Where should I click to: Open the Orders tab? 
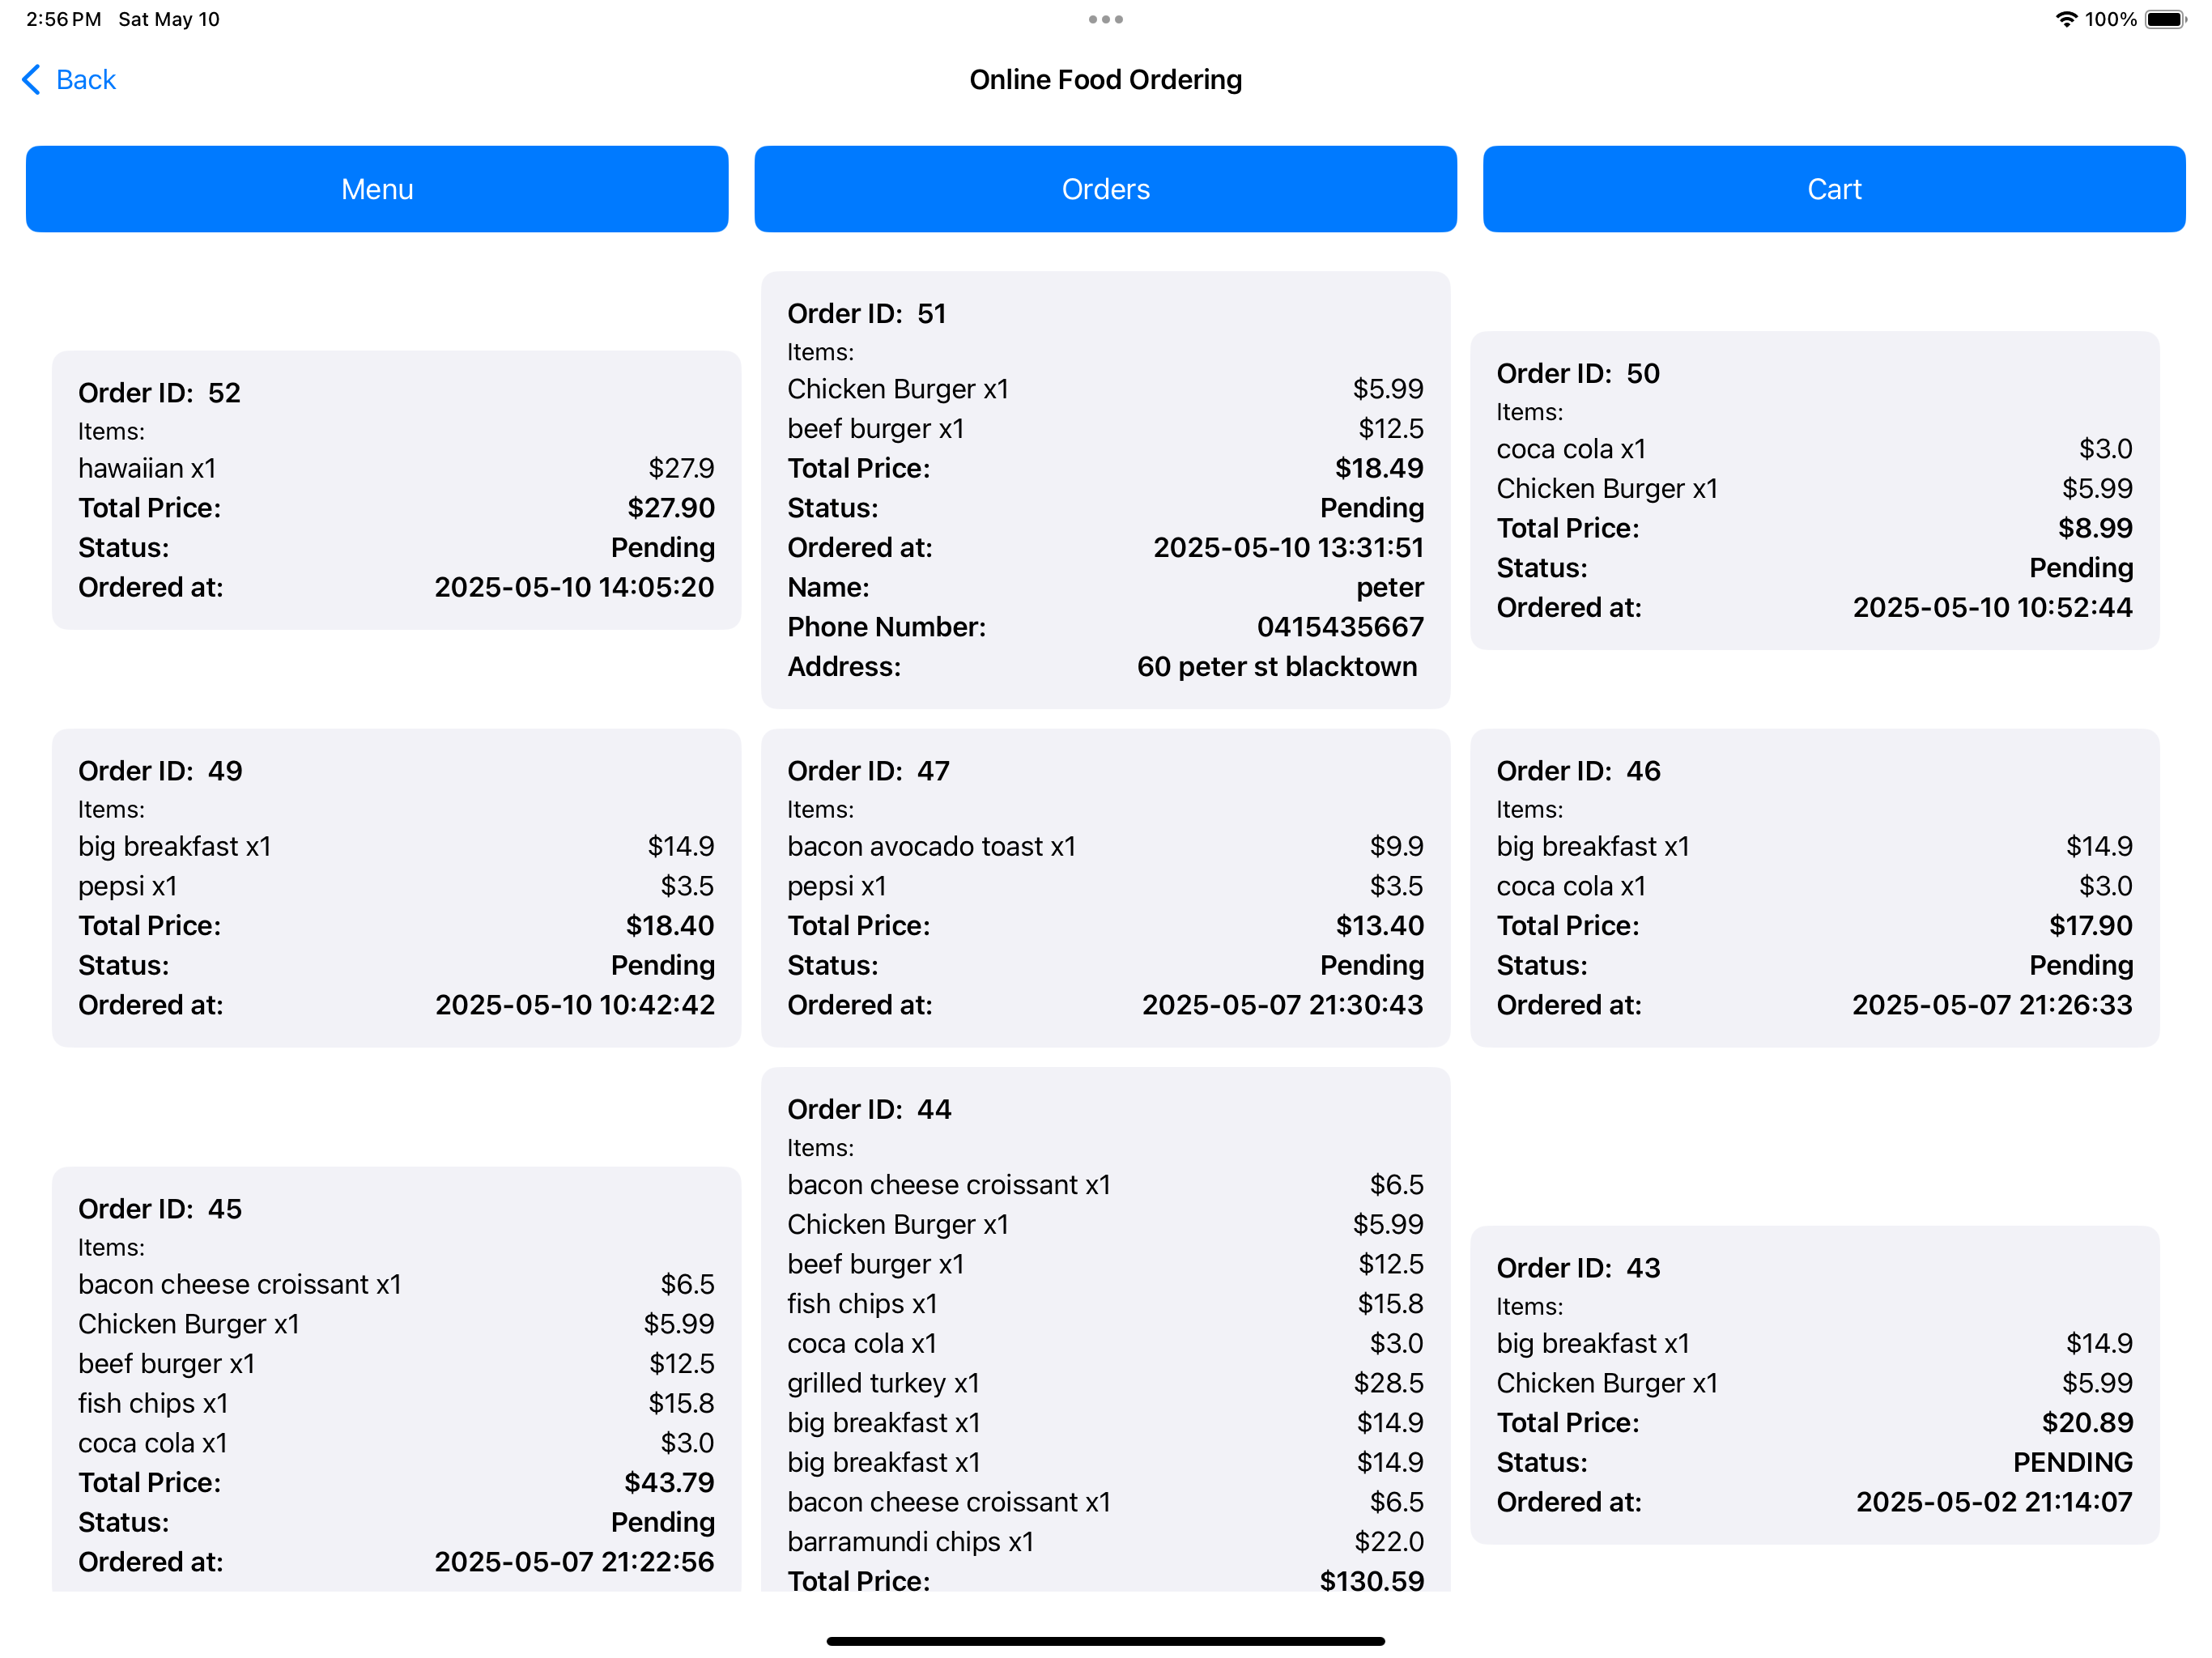tap(1105, 189)
